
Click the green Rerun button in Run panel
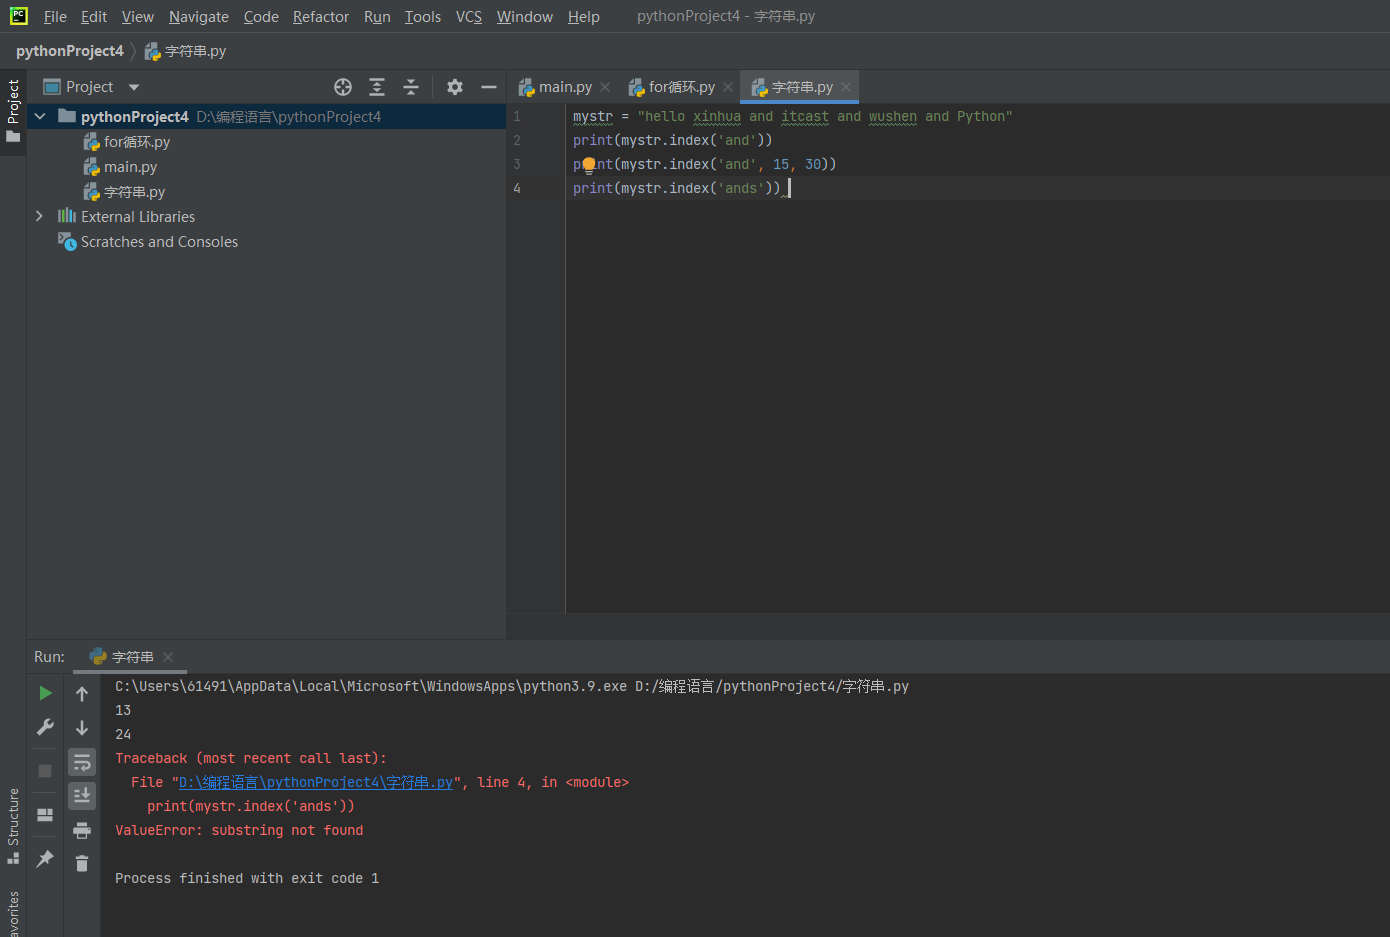point(45,693)
